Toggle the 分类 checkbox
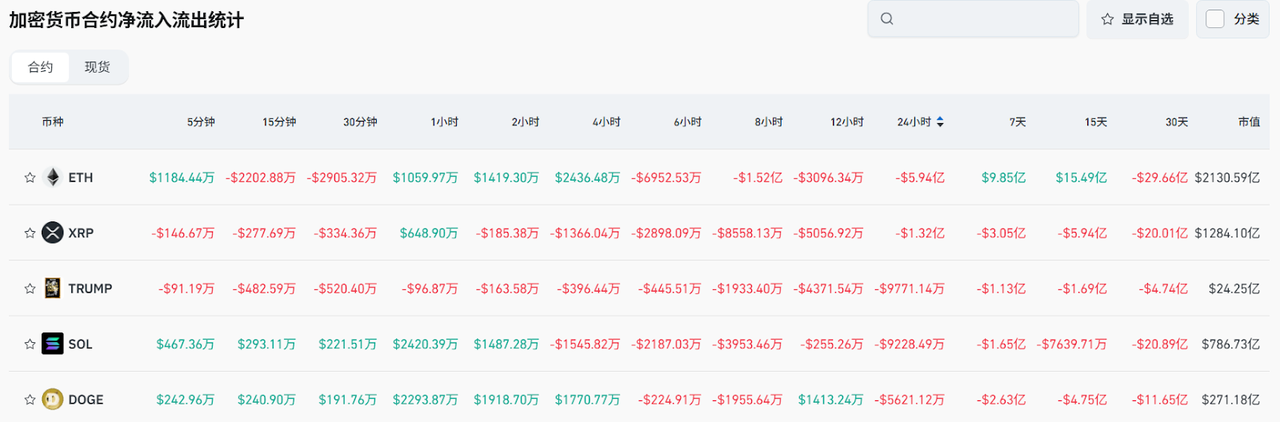The height and width of the screenshot is (422, 1280). click(x=1216, y=19)
